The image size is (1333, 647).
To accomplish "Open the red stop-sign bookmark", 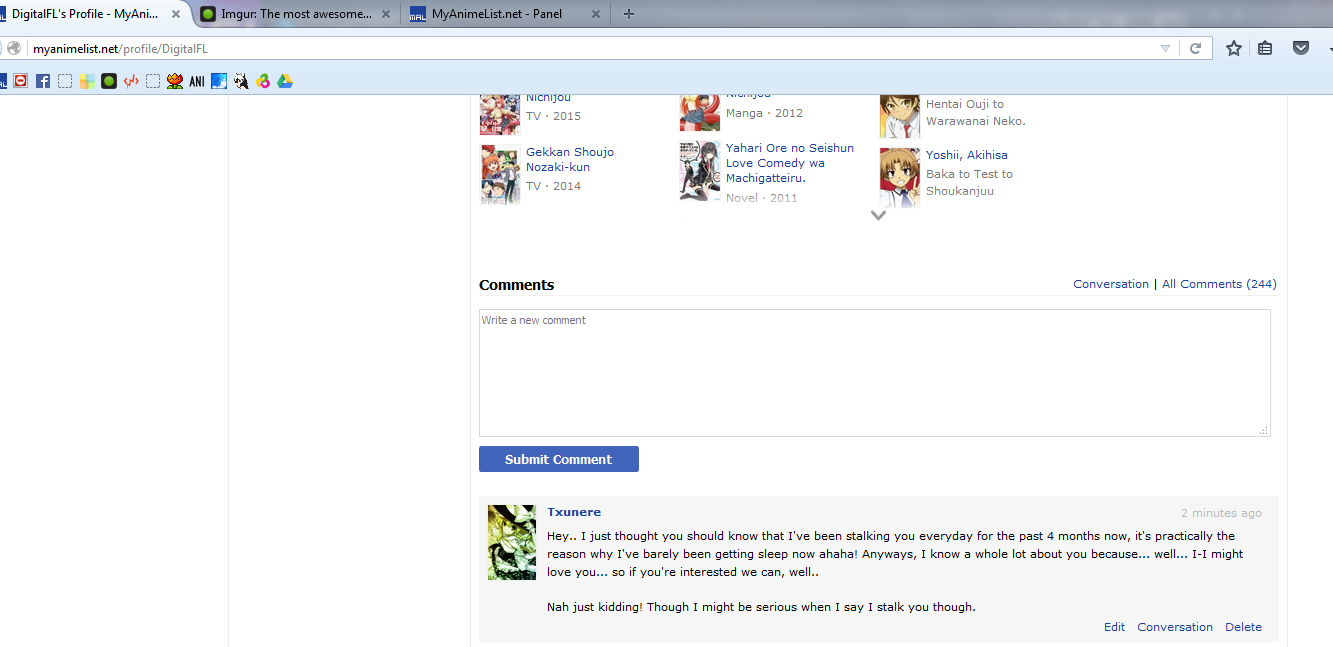I will pyautogui.click(x=20, y=81).
